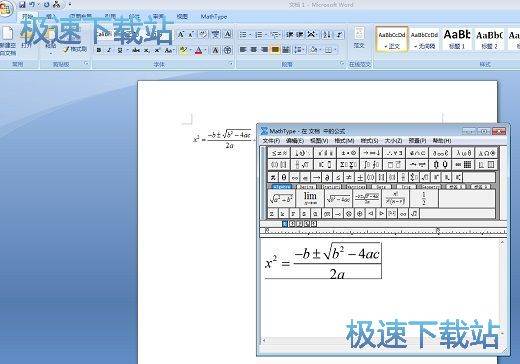Toggle superscript in Word font group
This screenshot has height=364, width=520.
tap(157, 51)
